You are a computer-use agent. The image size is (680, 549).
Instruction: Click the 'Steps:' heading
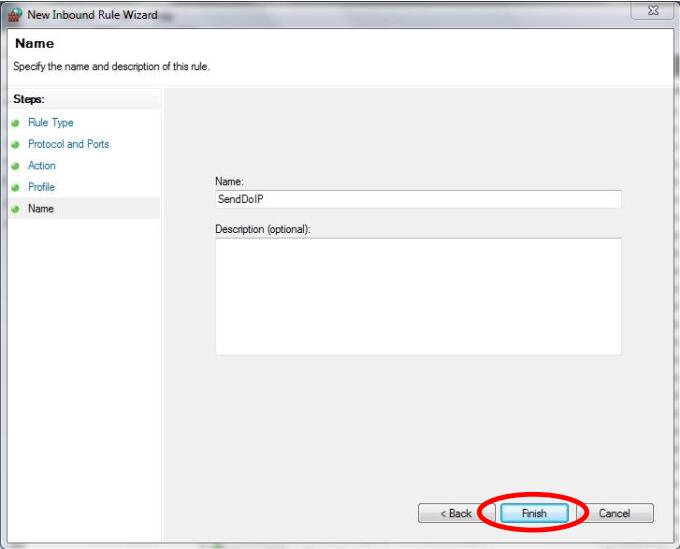[x=29, y=99]
